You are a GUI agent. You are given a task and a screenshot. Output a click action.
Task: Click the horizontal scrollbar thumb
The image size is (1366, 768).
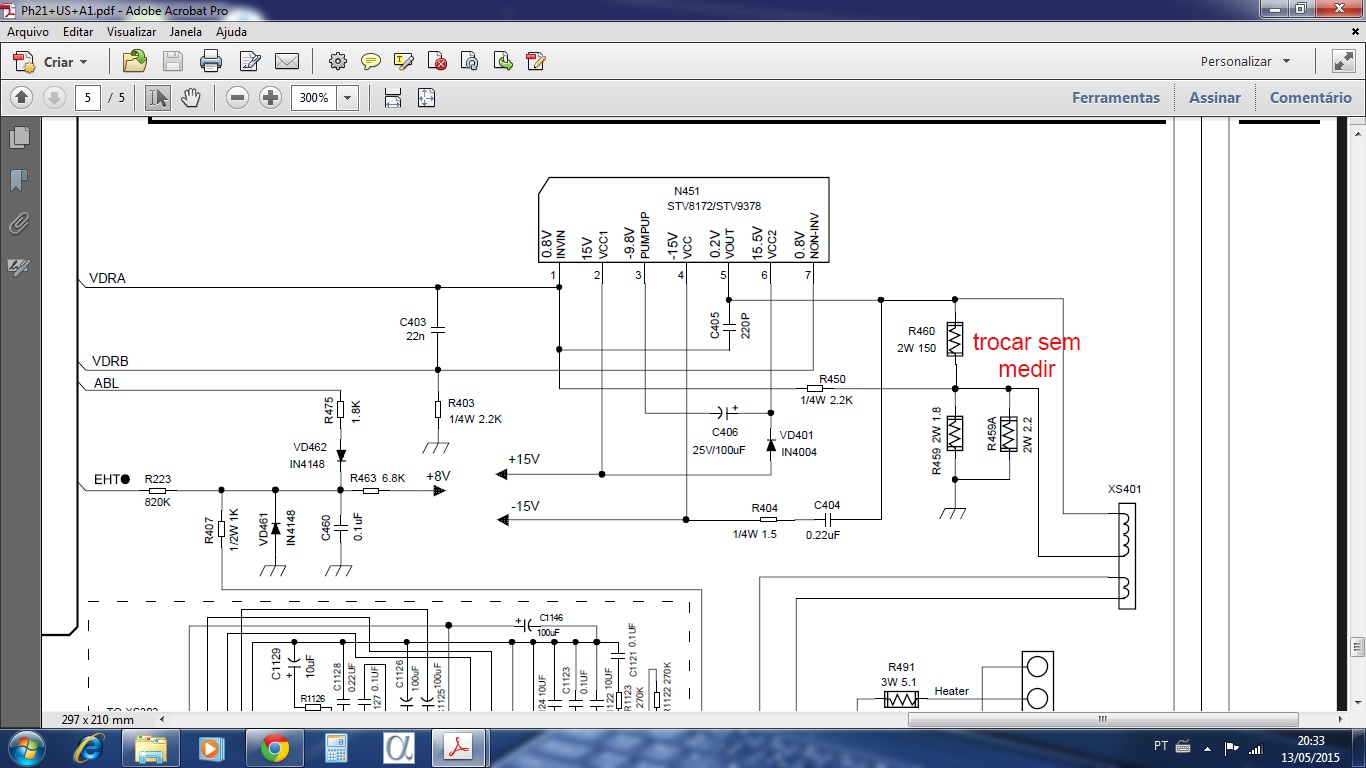click(1102, 719)
